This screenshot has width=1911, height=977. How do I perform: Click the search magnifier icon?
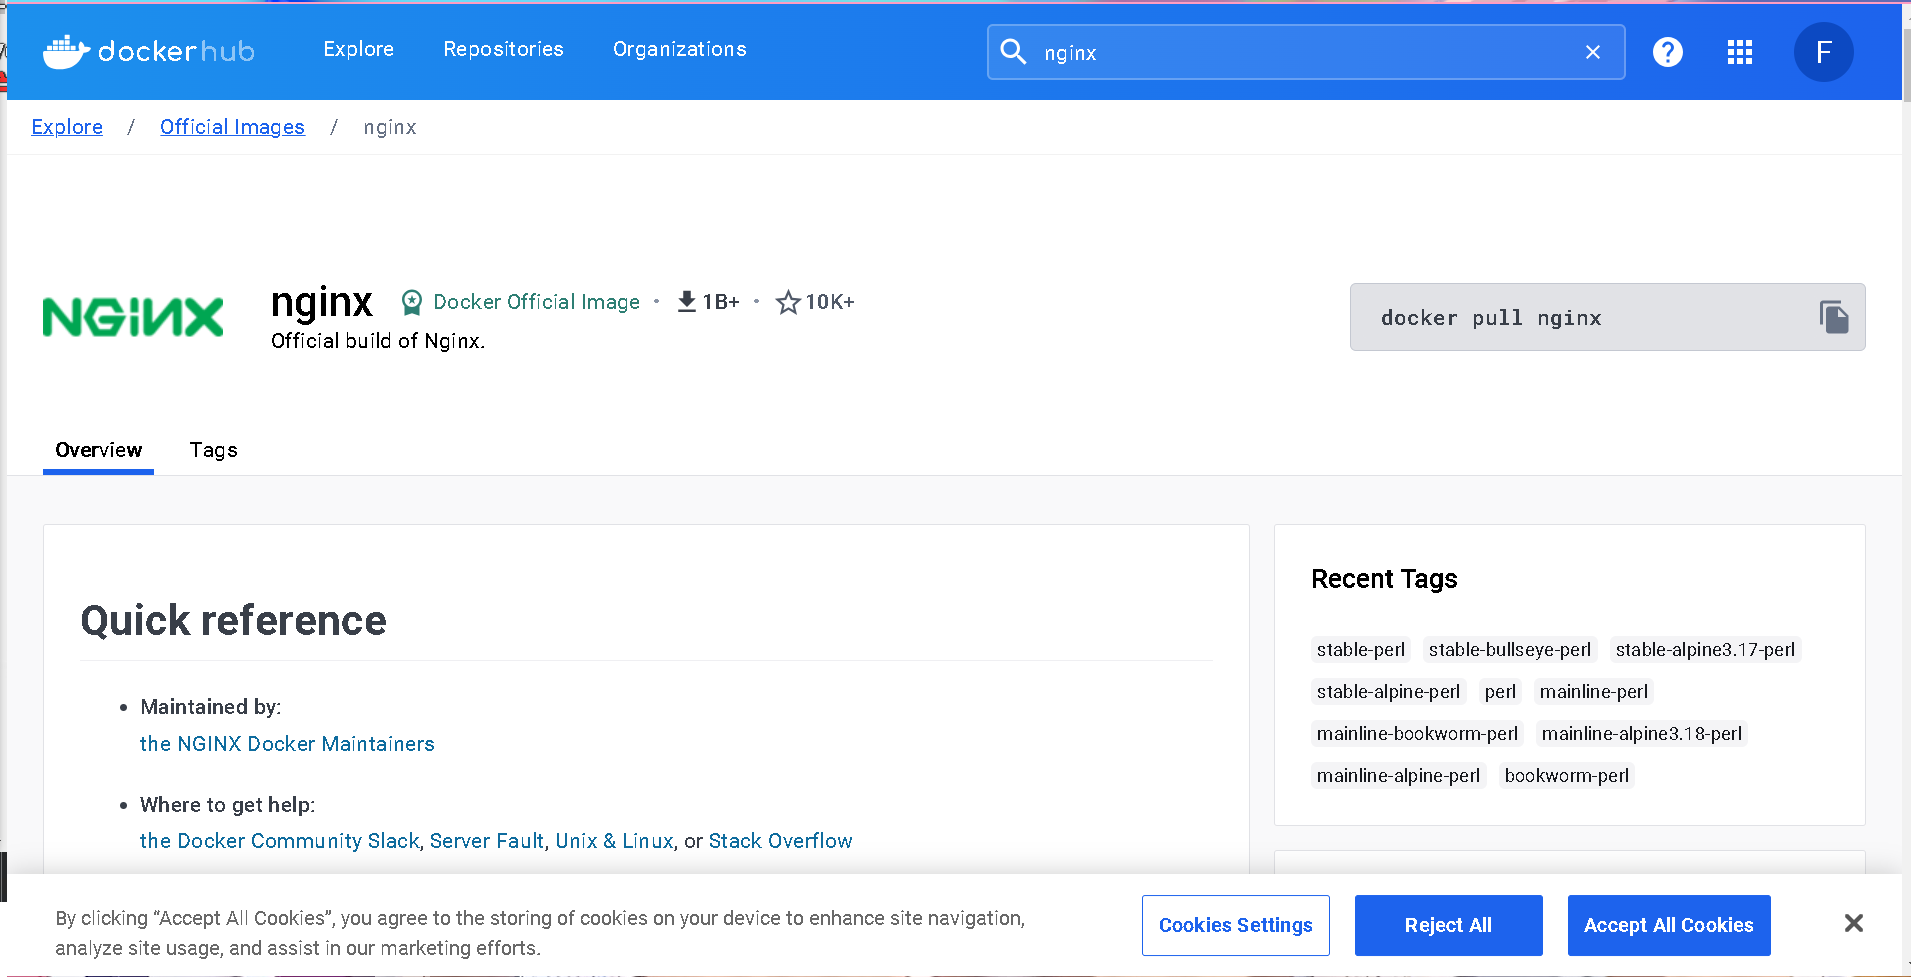(1013, 52)
